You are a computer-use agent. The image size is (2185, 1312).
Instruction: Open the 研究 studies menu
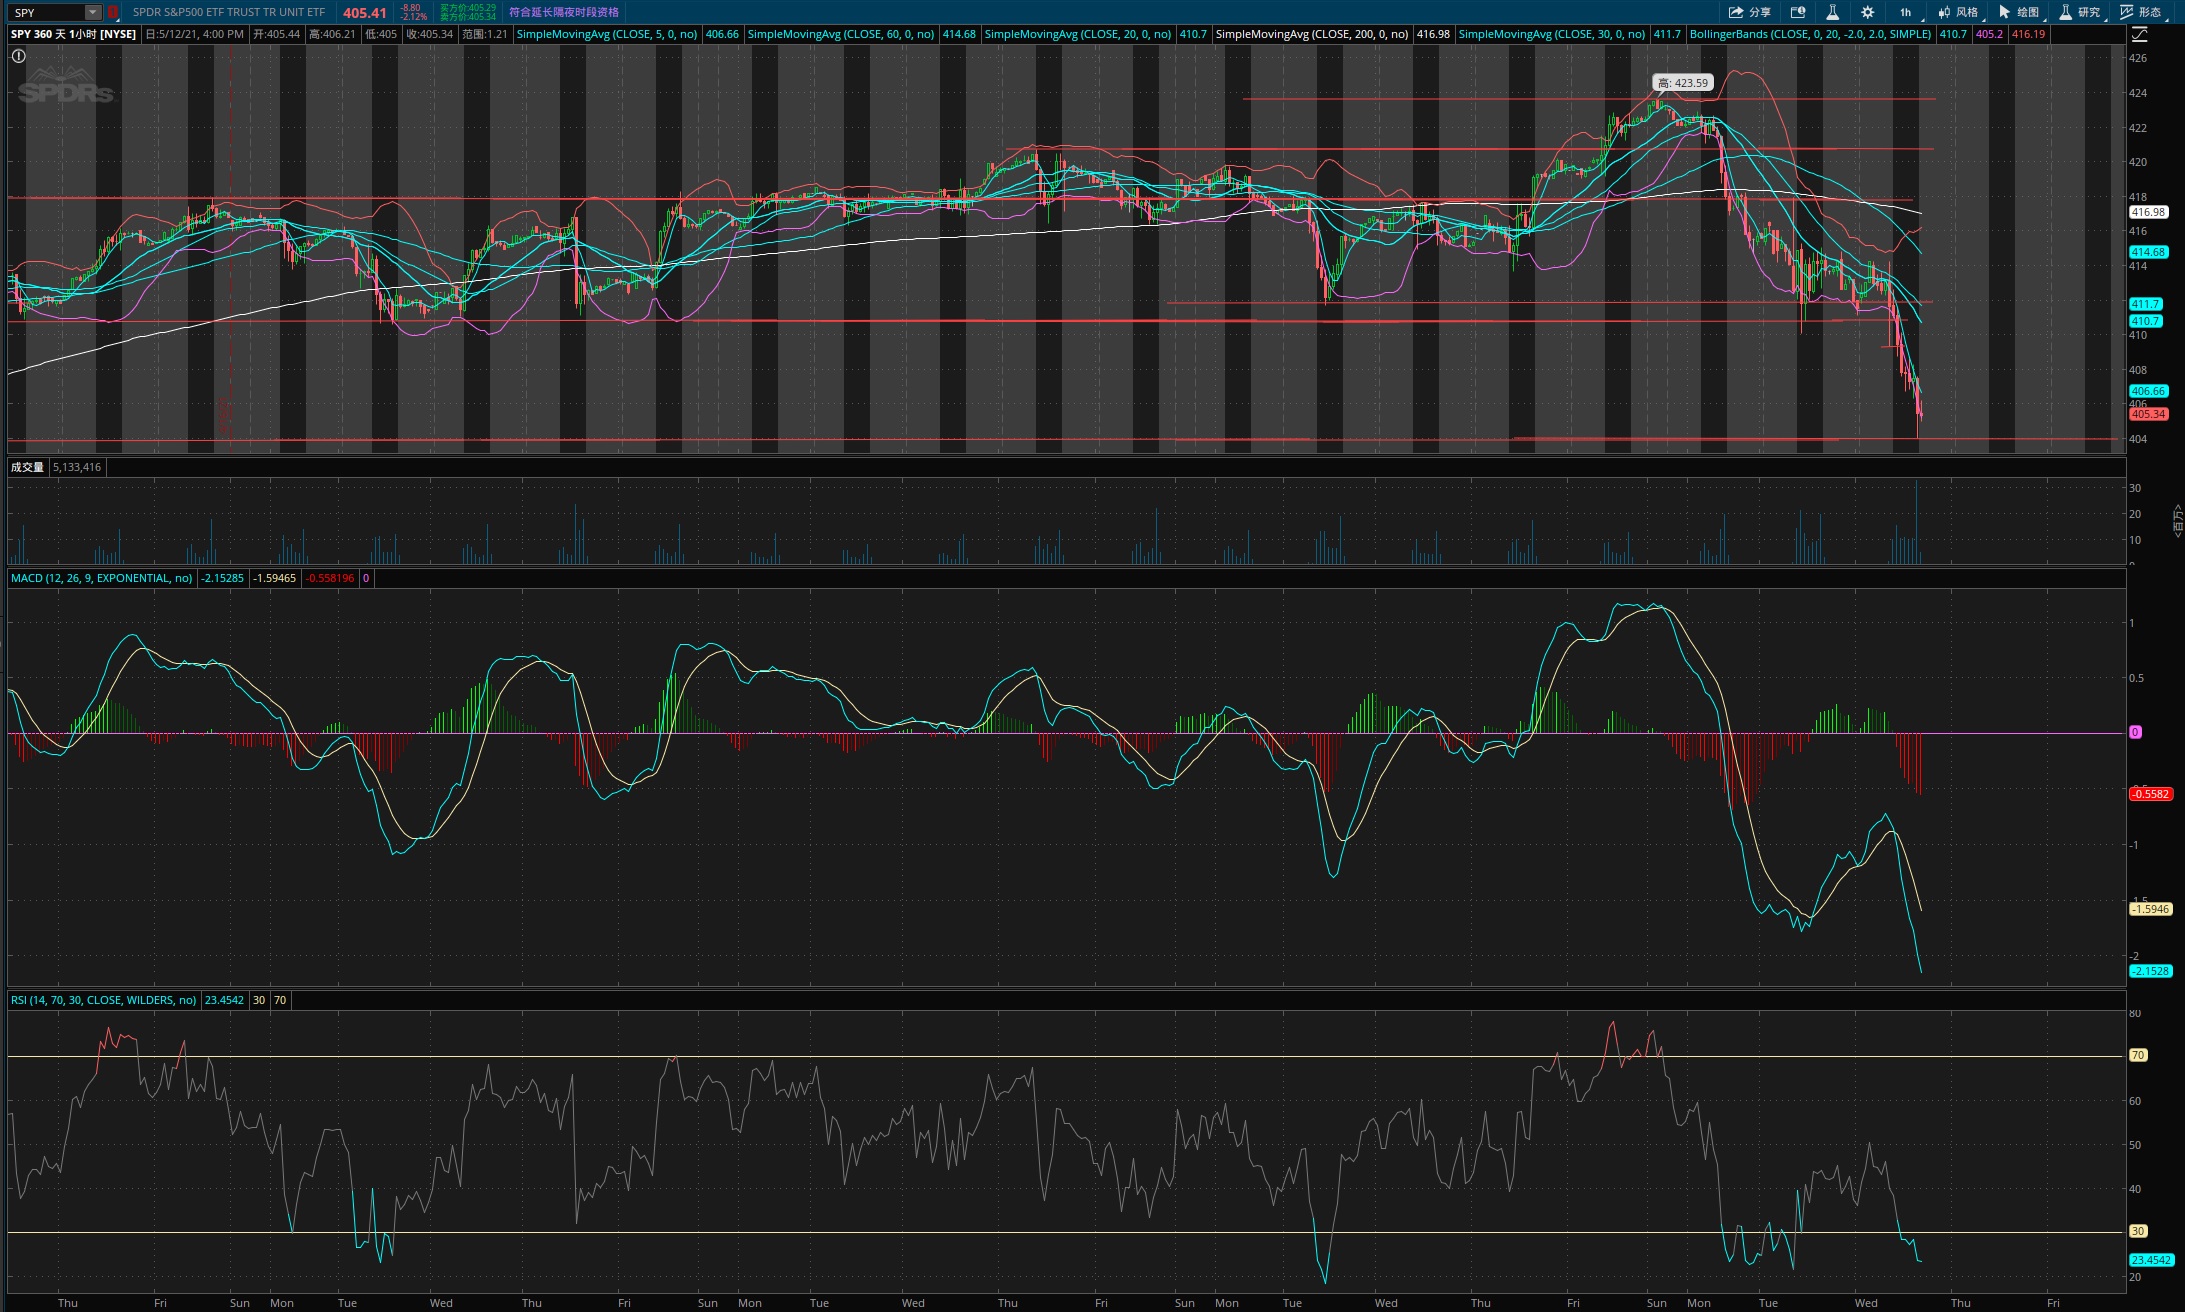(2081, 12)
